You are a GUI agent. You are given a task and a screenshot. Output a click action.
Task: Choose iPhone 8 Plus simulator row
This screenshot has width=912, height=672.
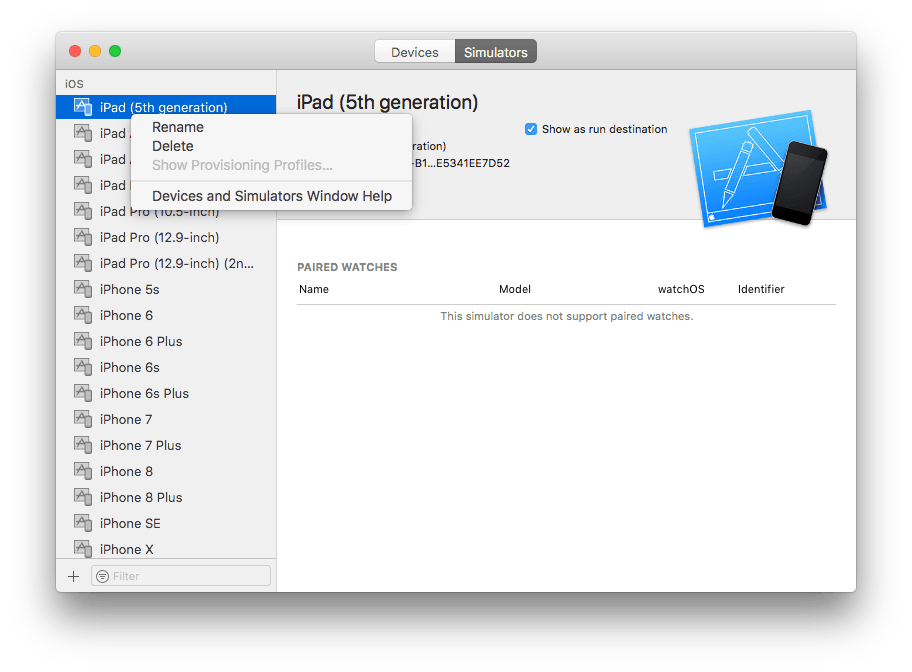pyautogui.click(x=166, y=497)
